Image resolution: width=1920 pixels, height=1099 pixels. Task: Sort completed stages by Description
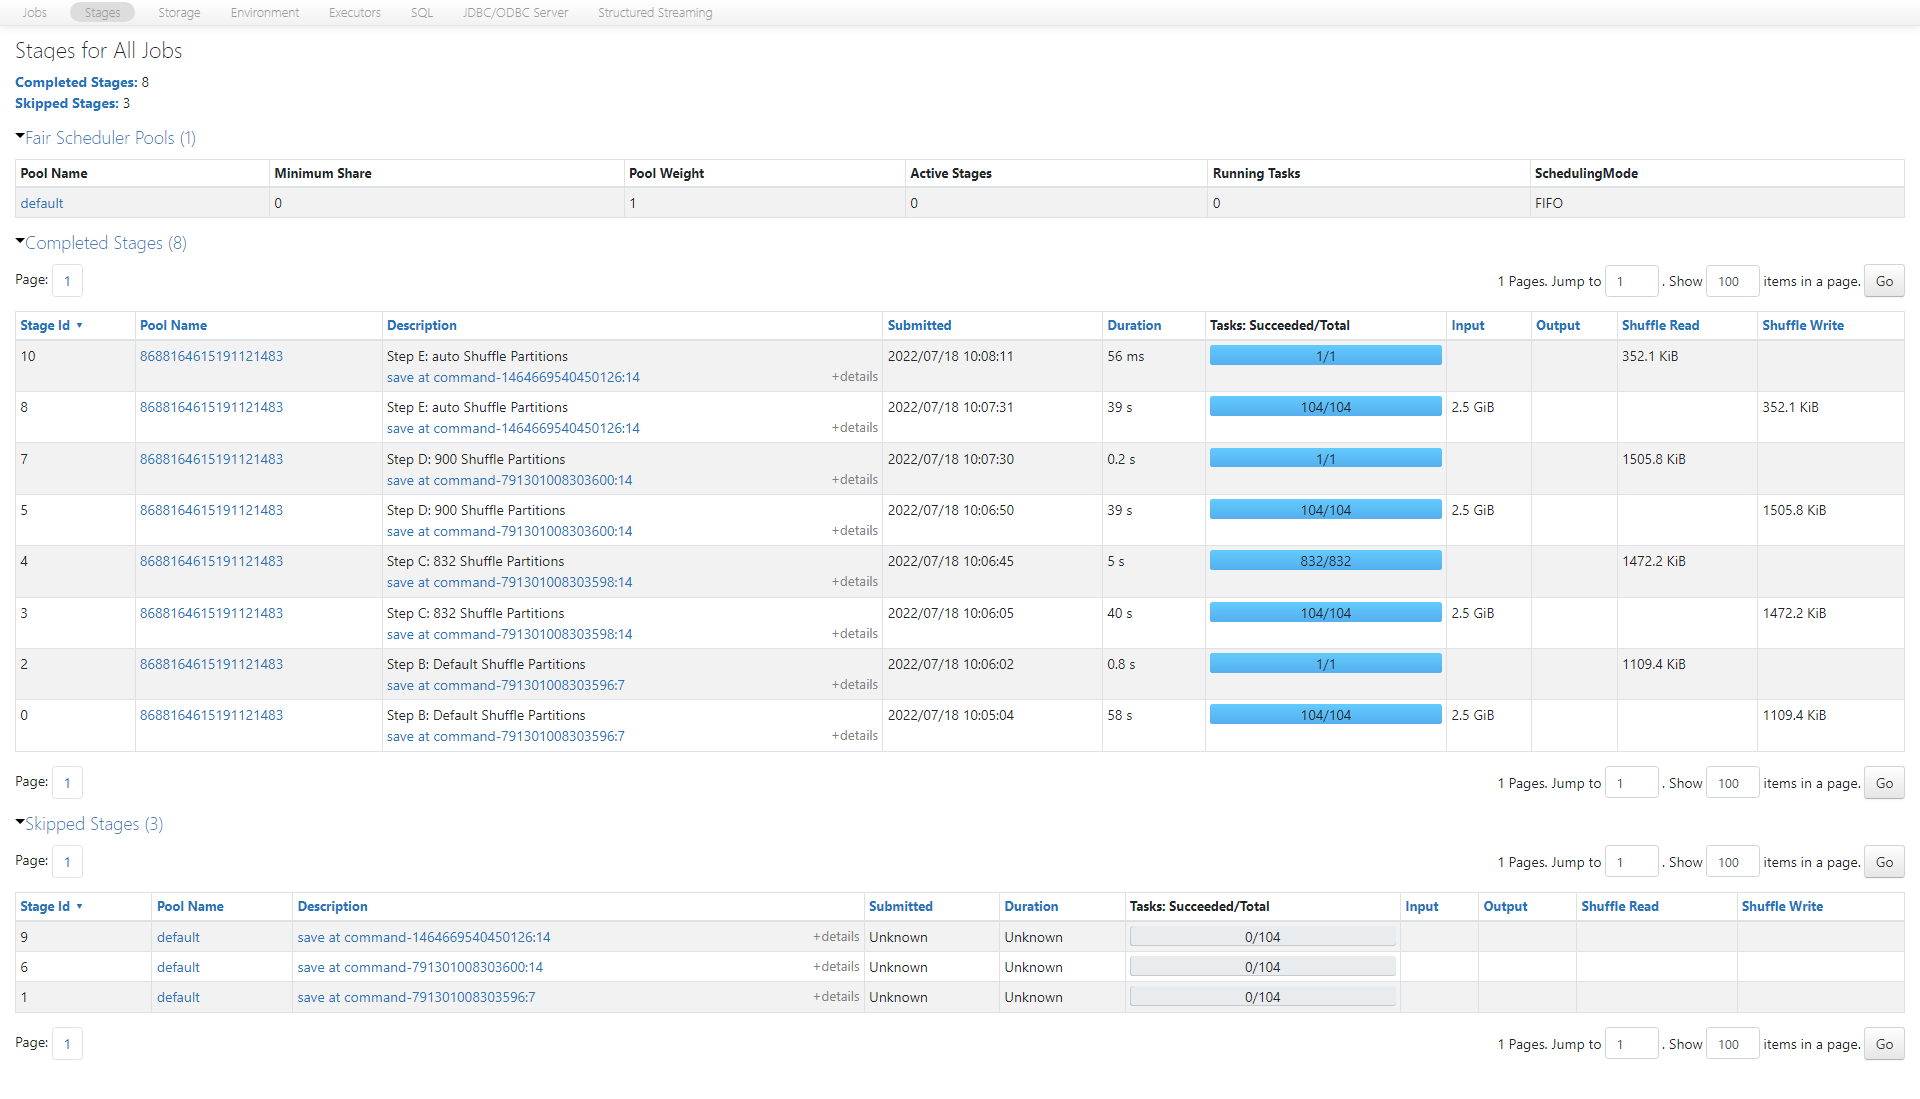(x=421, y=325)
